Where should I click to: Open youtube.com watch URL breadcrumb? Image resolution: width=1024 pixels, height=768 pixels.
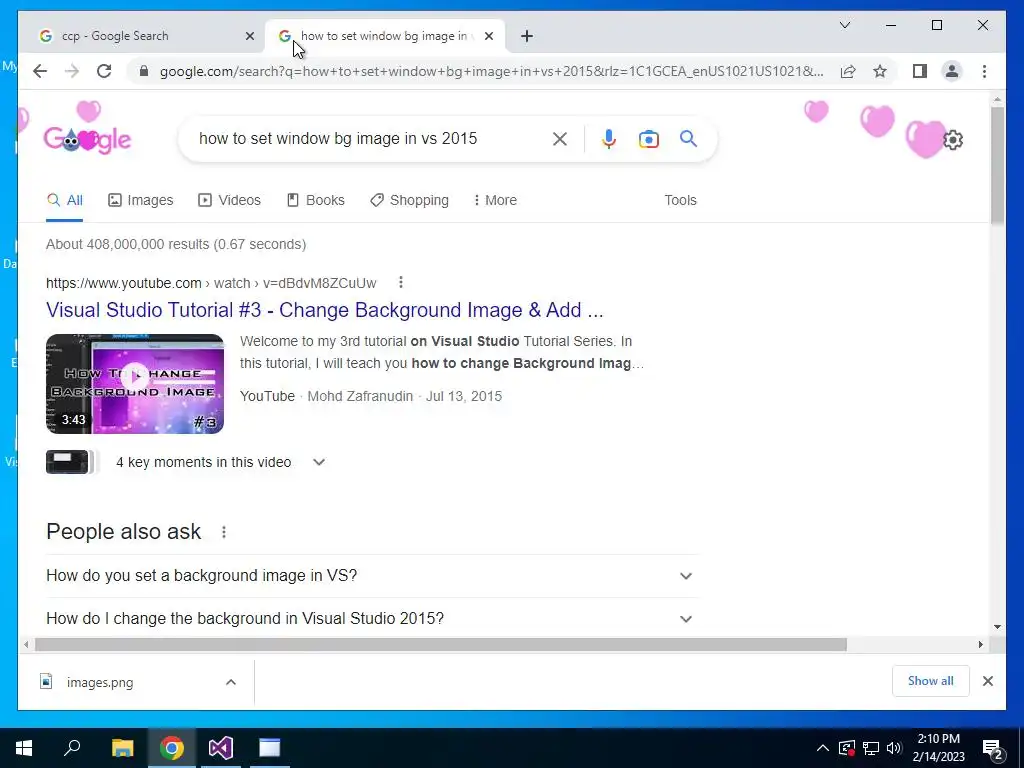coord(211,283)
